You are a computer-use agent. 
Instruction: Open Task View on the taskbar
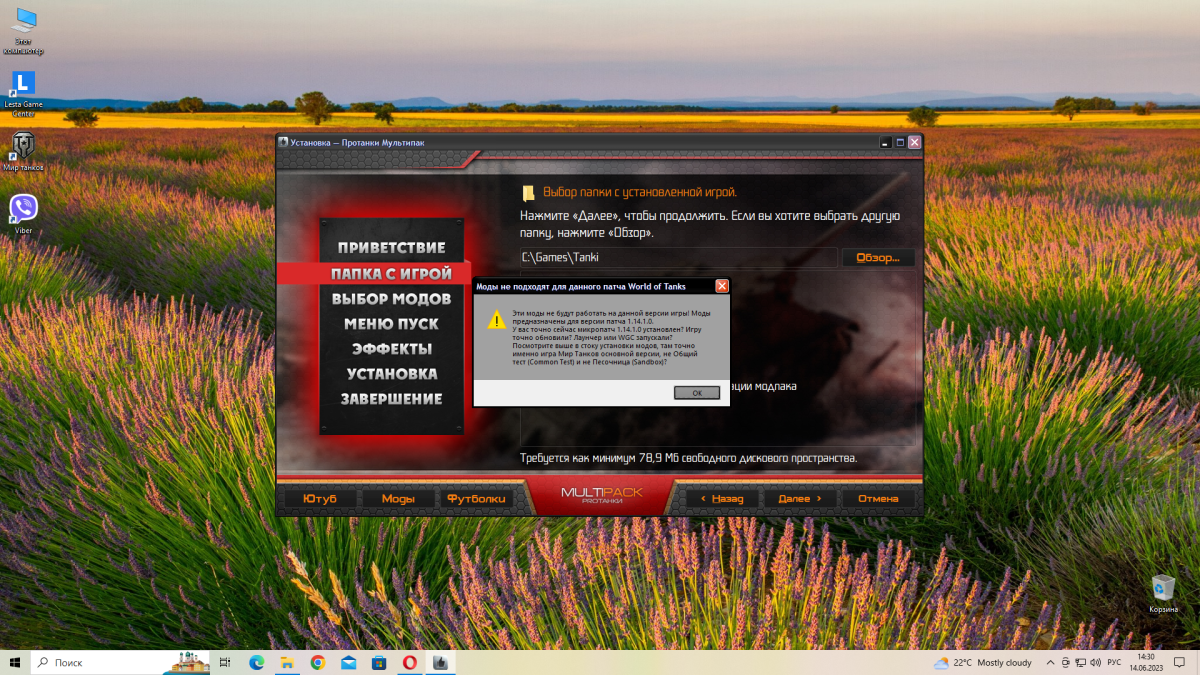225,662
